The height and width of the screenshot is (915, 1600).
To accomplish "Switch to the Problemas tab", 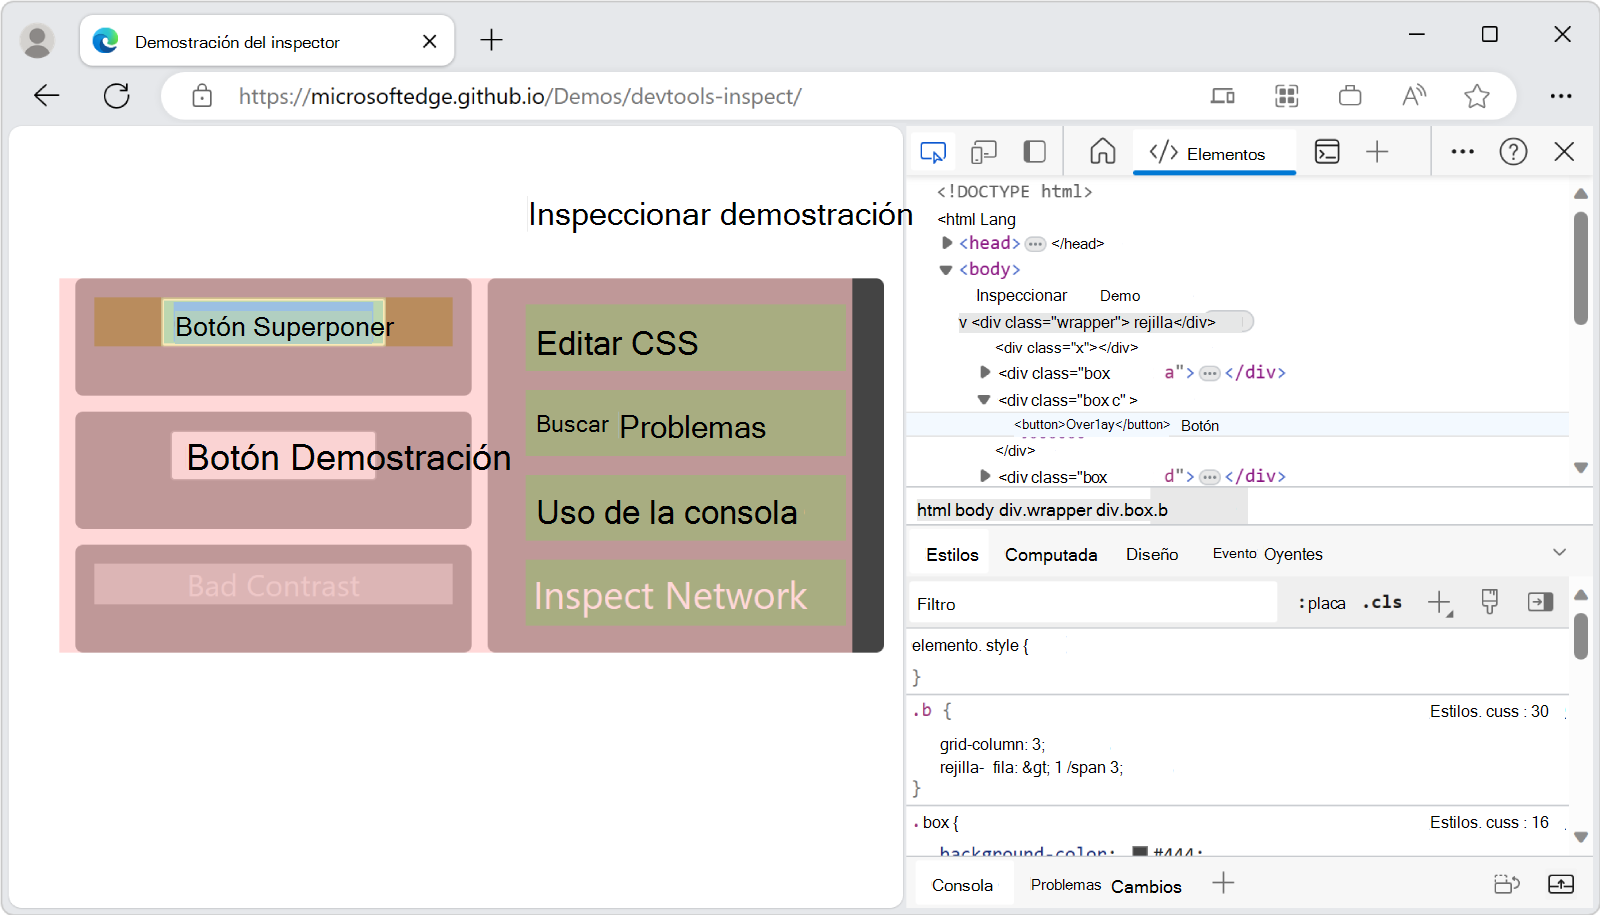I will tap(1064, 885).
